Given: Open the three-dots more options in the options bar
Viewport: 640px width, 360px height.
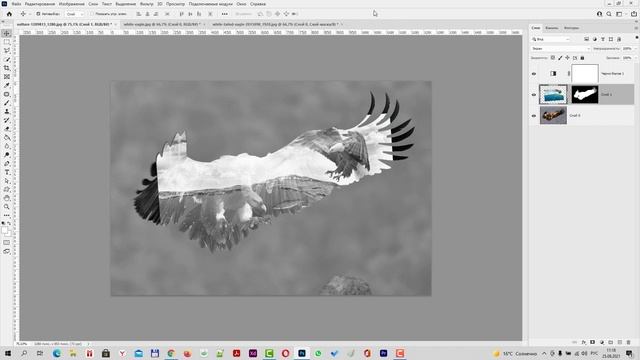Looking at the screenshot, I should pos(224,14).
